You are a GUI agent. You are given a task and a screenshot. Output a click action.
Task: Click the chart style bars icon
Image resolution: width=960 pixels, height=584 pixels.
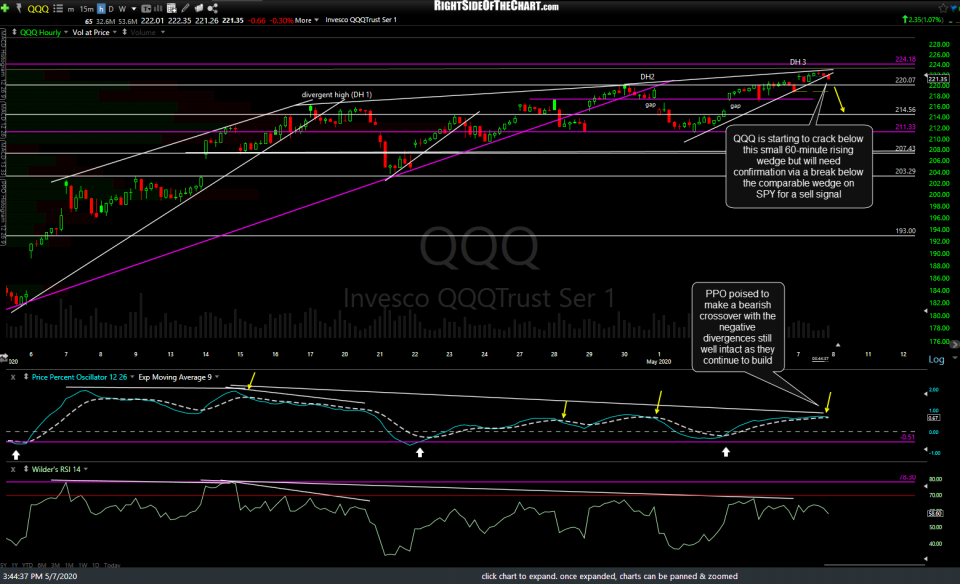pos(160,8)
